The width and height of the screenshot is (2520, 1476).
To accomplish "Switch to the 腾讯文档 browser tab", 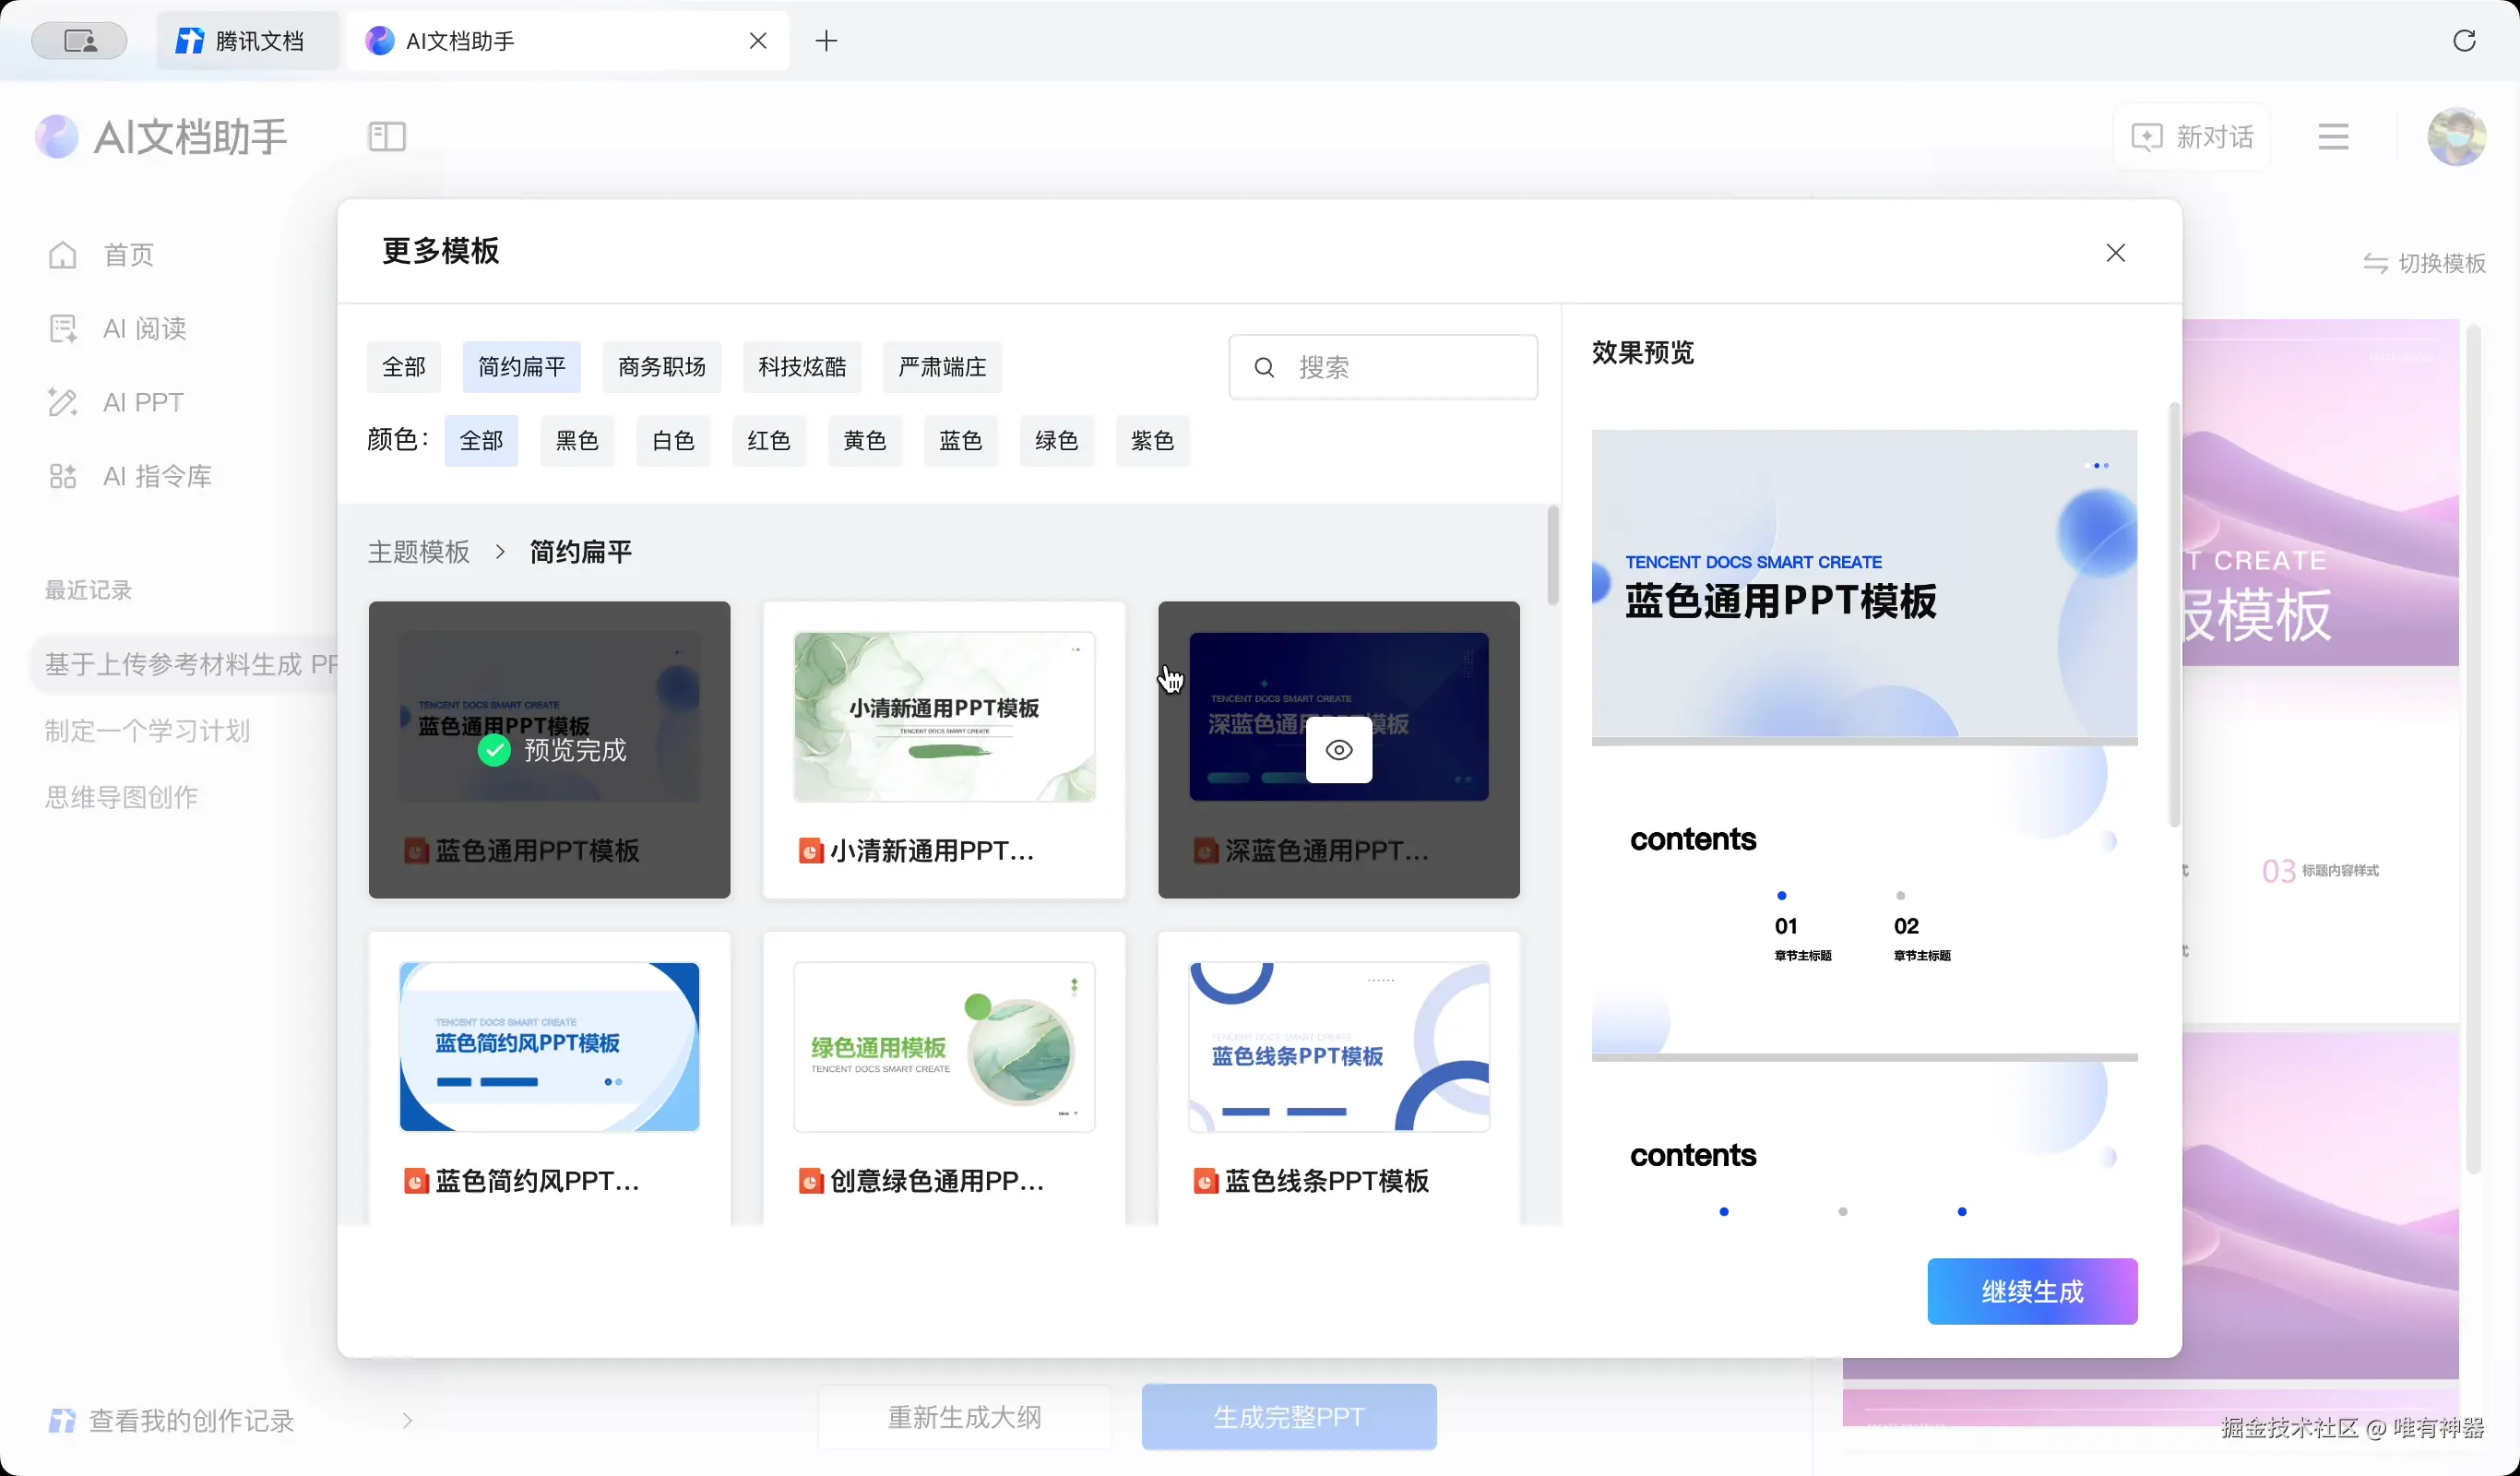I will click(x=247, y=40).
